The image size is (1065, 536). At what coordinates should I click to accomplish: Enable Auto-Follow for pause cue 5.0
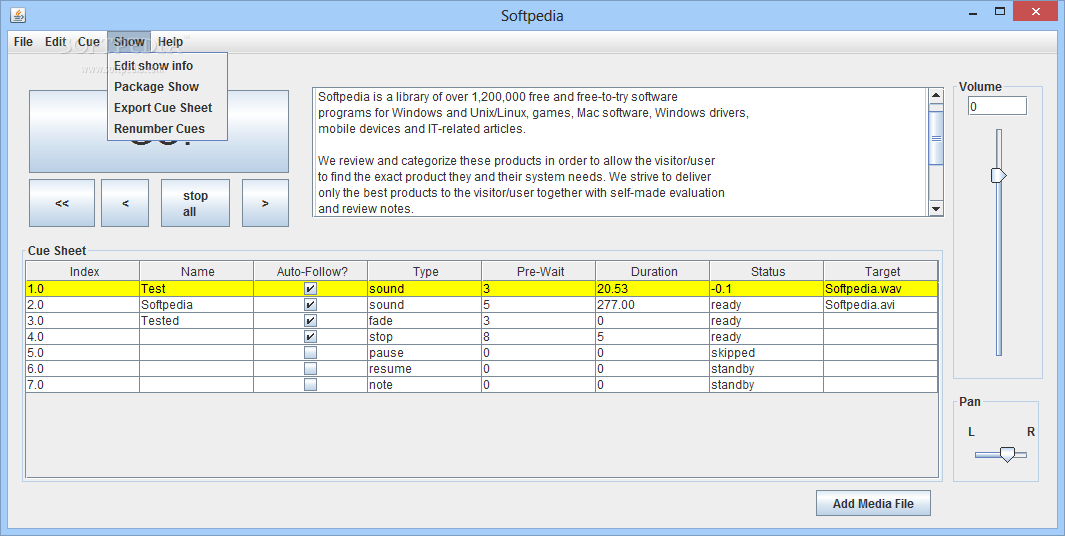click(x=310, y=353)
